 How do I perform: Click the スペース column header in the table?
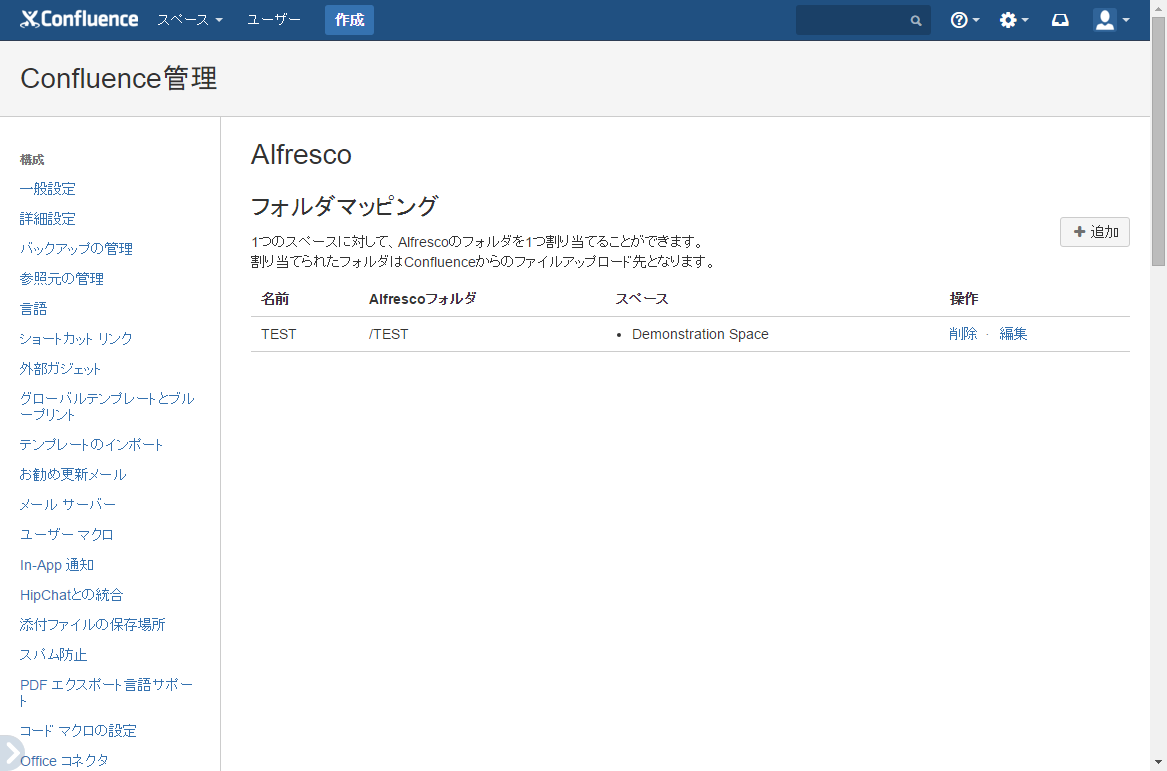(642, 299)
